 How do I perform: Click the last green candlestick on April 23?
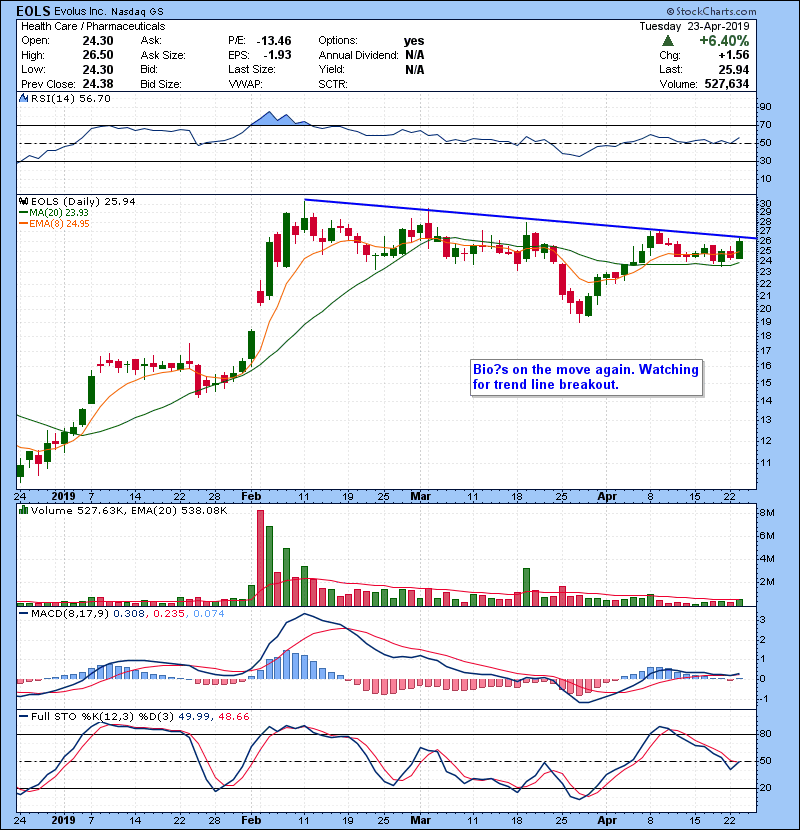739,249
